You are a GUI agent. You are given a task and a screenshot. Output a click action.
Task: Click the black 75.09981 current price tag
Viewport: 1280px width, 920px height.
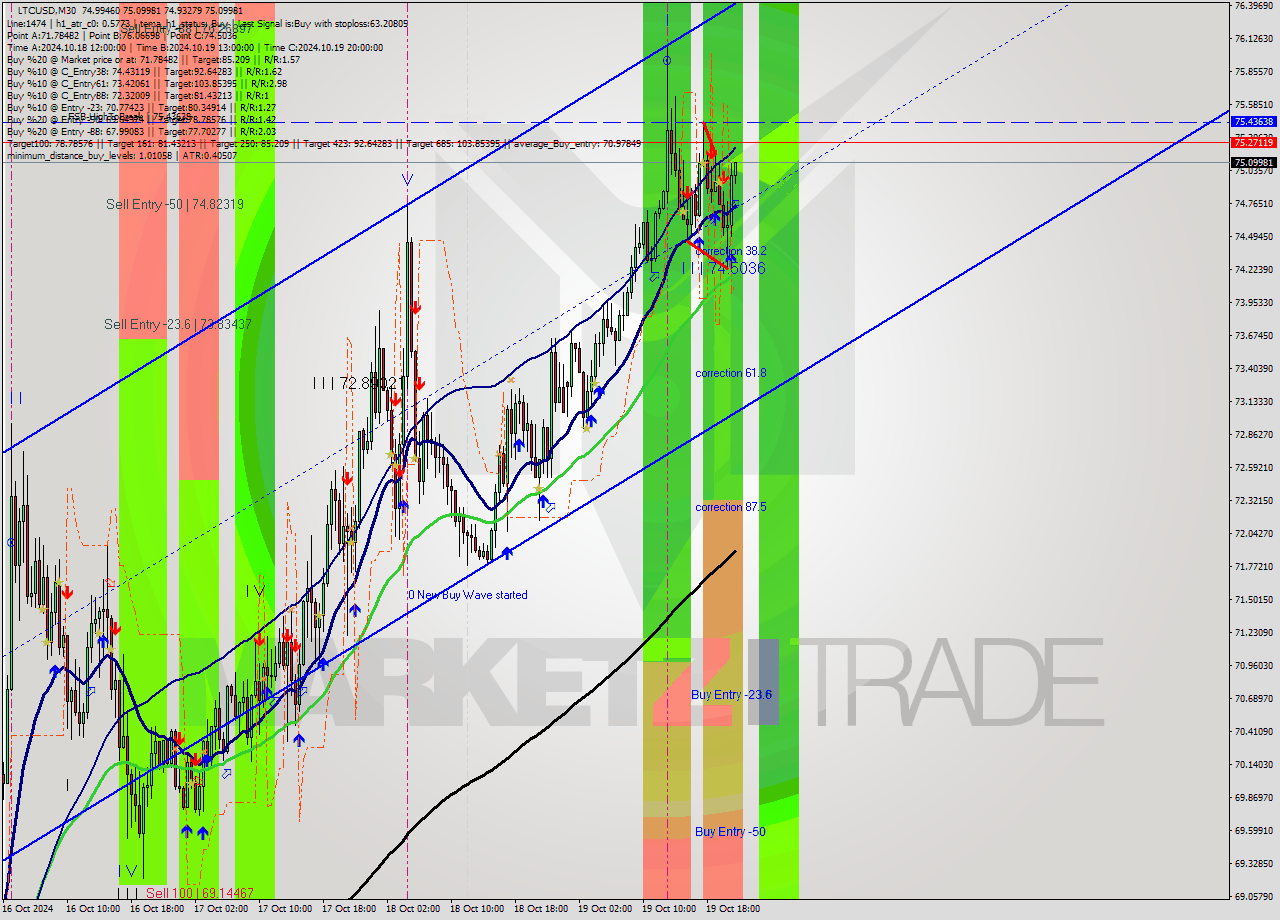point(1253,162)
